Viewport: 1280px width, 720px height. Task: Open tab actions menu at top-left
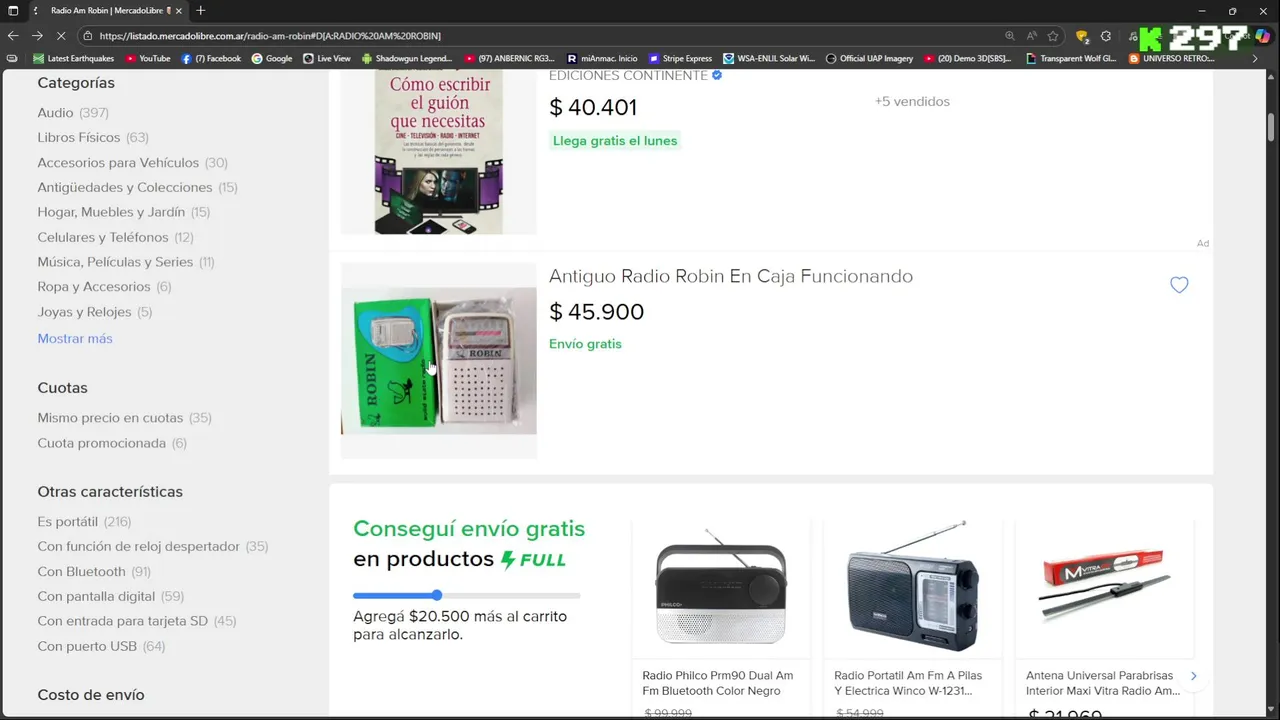(13, 10)
